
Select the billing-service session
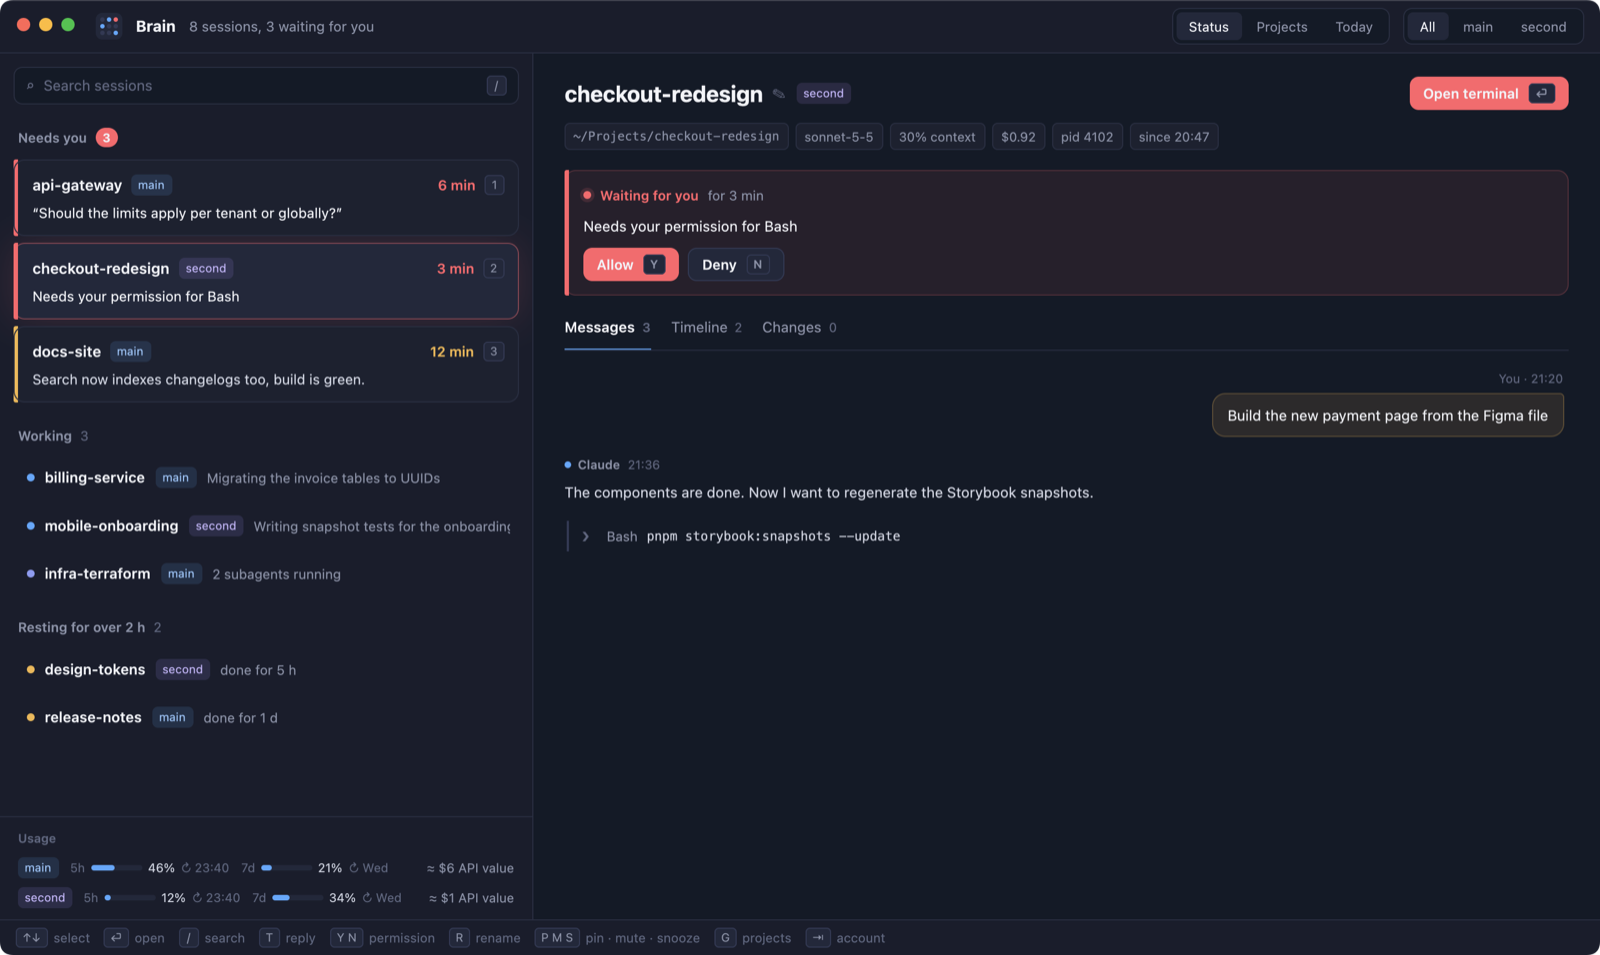point(266,478)
